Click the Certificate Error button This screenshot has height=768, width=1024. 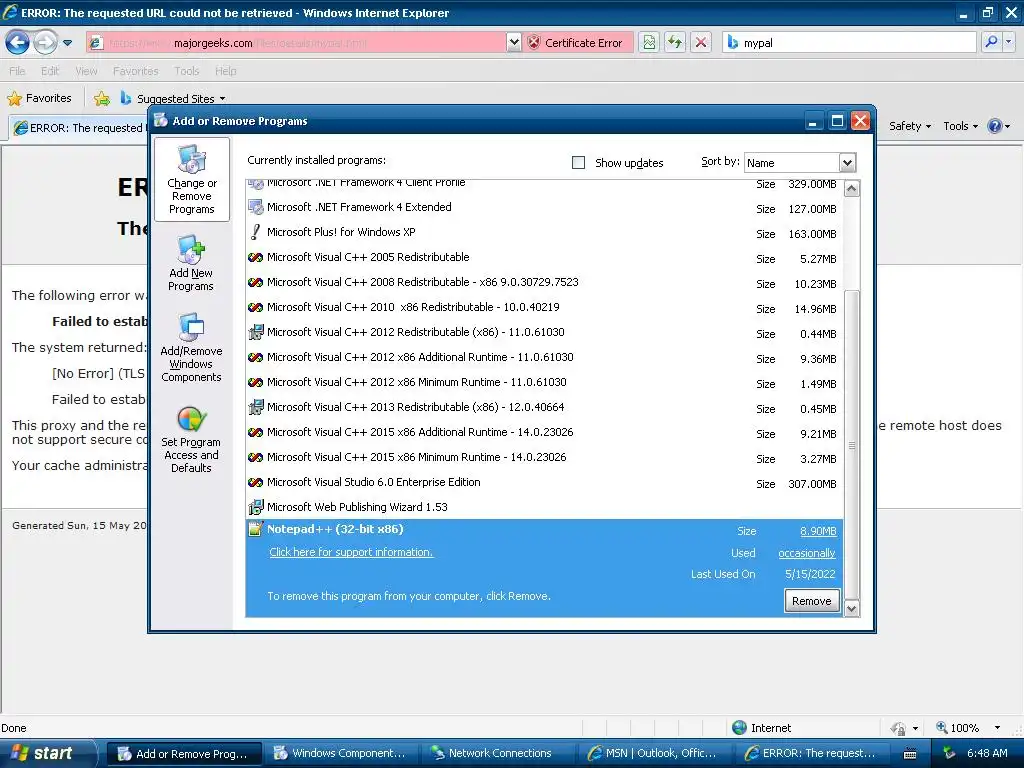pos(579,42)
